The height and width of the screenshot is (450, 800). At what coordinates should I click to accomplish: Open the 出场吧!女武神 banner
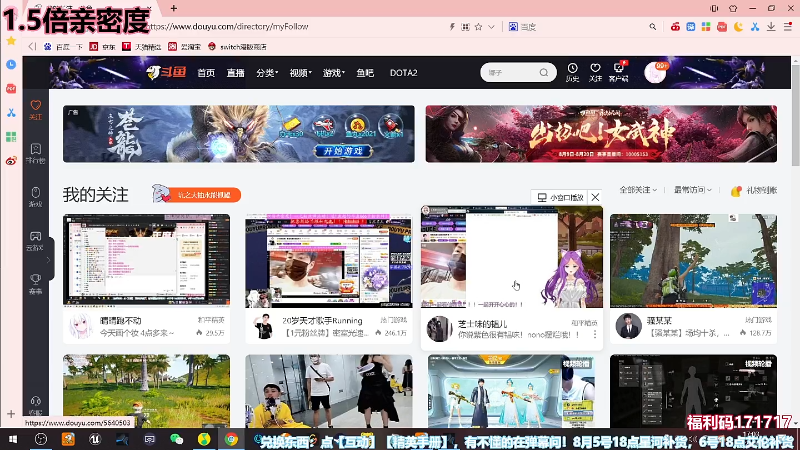(601, 134)
